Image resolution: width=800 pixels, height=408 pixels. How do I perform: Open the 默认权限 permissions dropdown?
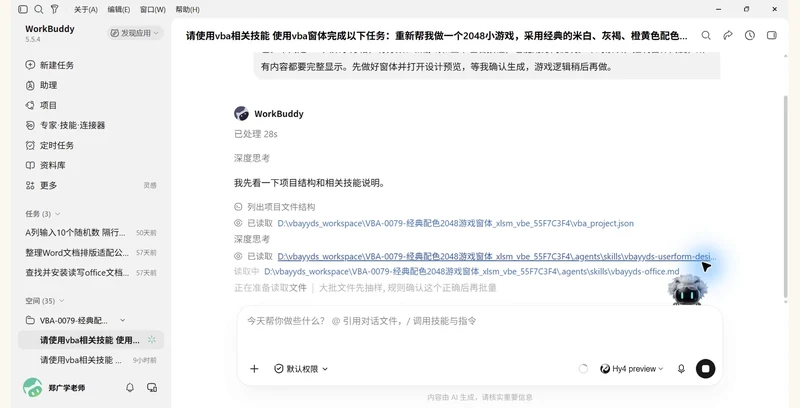click(x=301, y=369)
